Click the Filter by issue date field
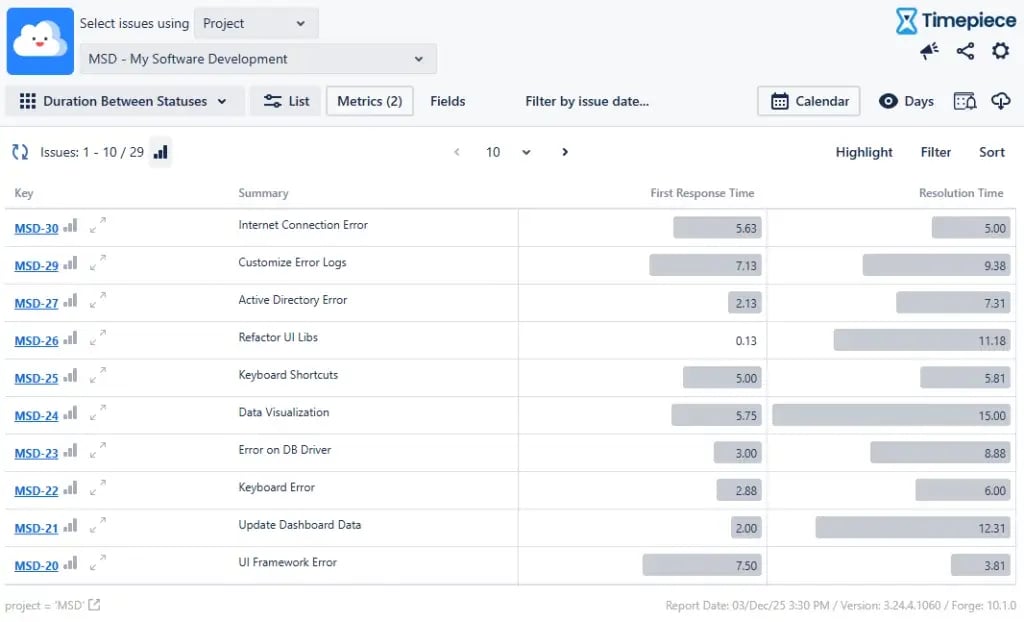The image size is (1024, 622). (x=587, y=101)
